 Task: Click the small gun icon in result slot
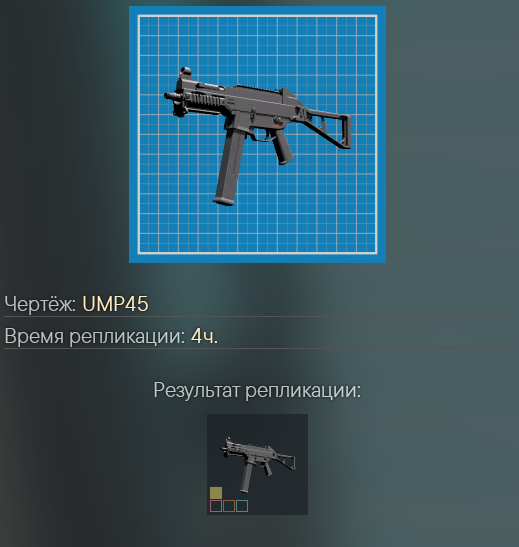pos(257,462)
